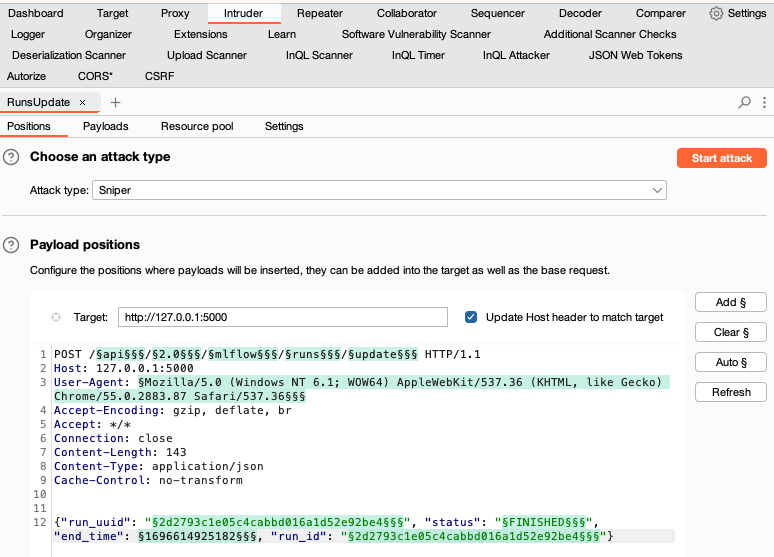Go to the Extensions tab
The height and width of the screenshot is (557, 774).
[x=200, y=35]
